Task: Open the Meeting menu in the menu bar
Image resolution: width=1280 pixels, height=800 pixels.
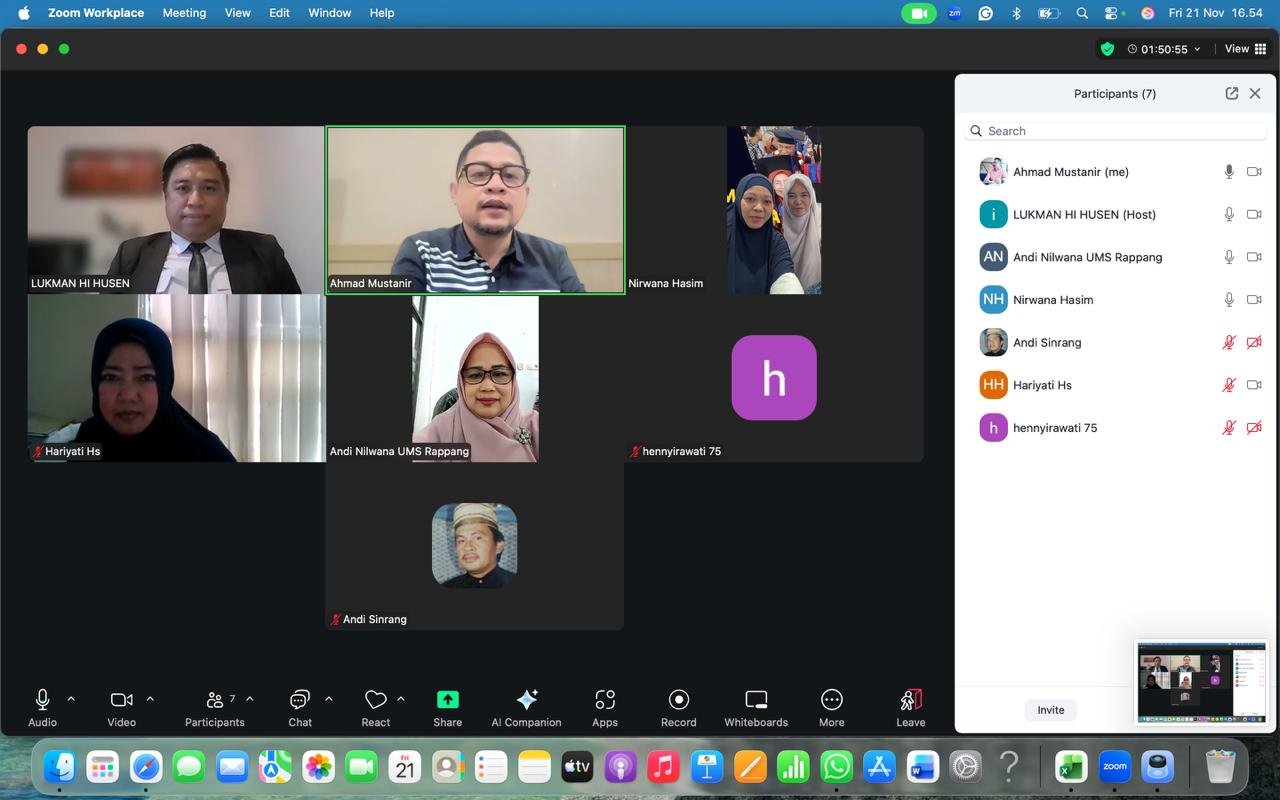Action: (x=184, y=13)
